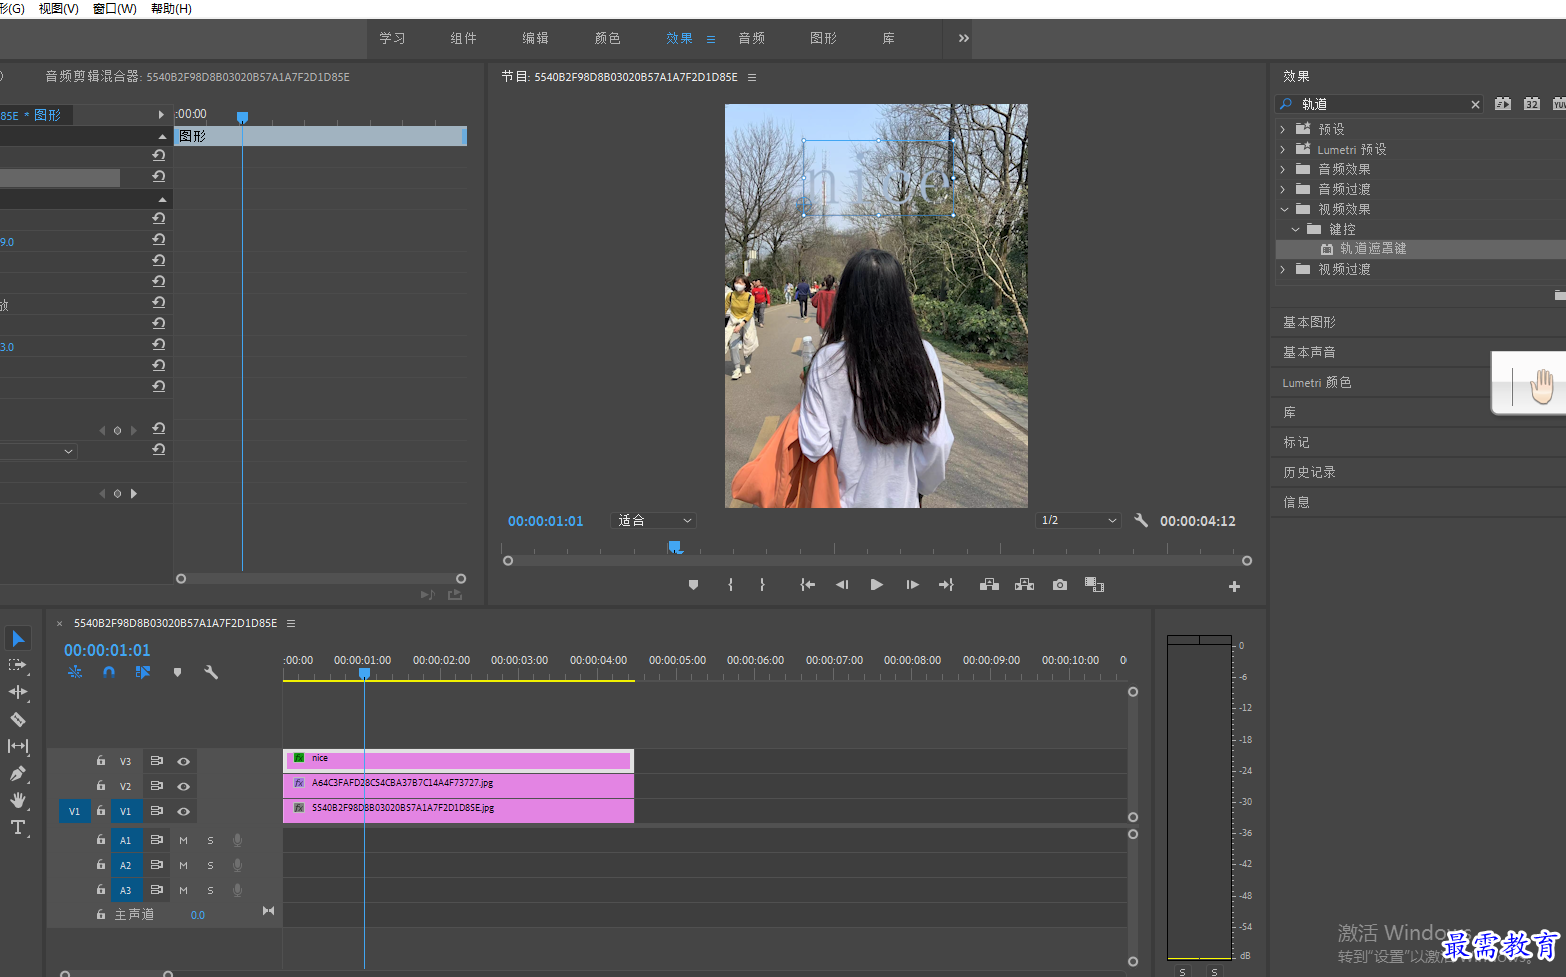Viewport: 1566px width, 977px height.
Task: Toggle V2 track output eye
Action: pos(184,786)
